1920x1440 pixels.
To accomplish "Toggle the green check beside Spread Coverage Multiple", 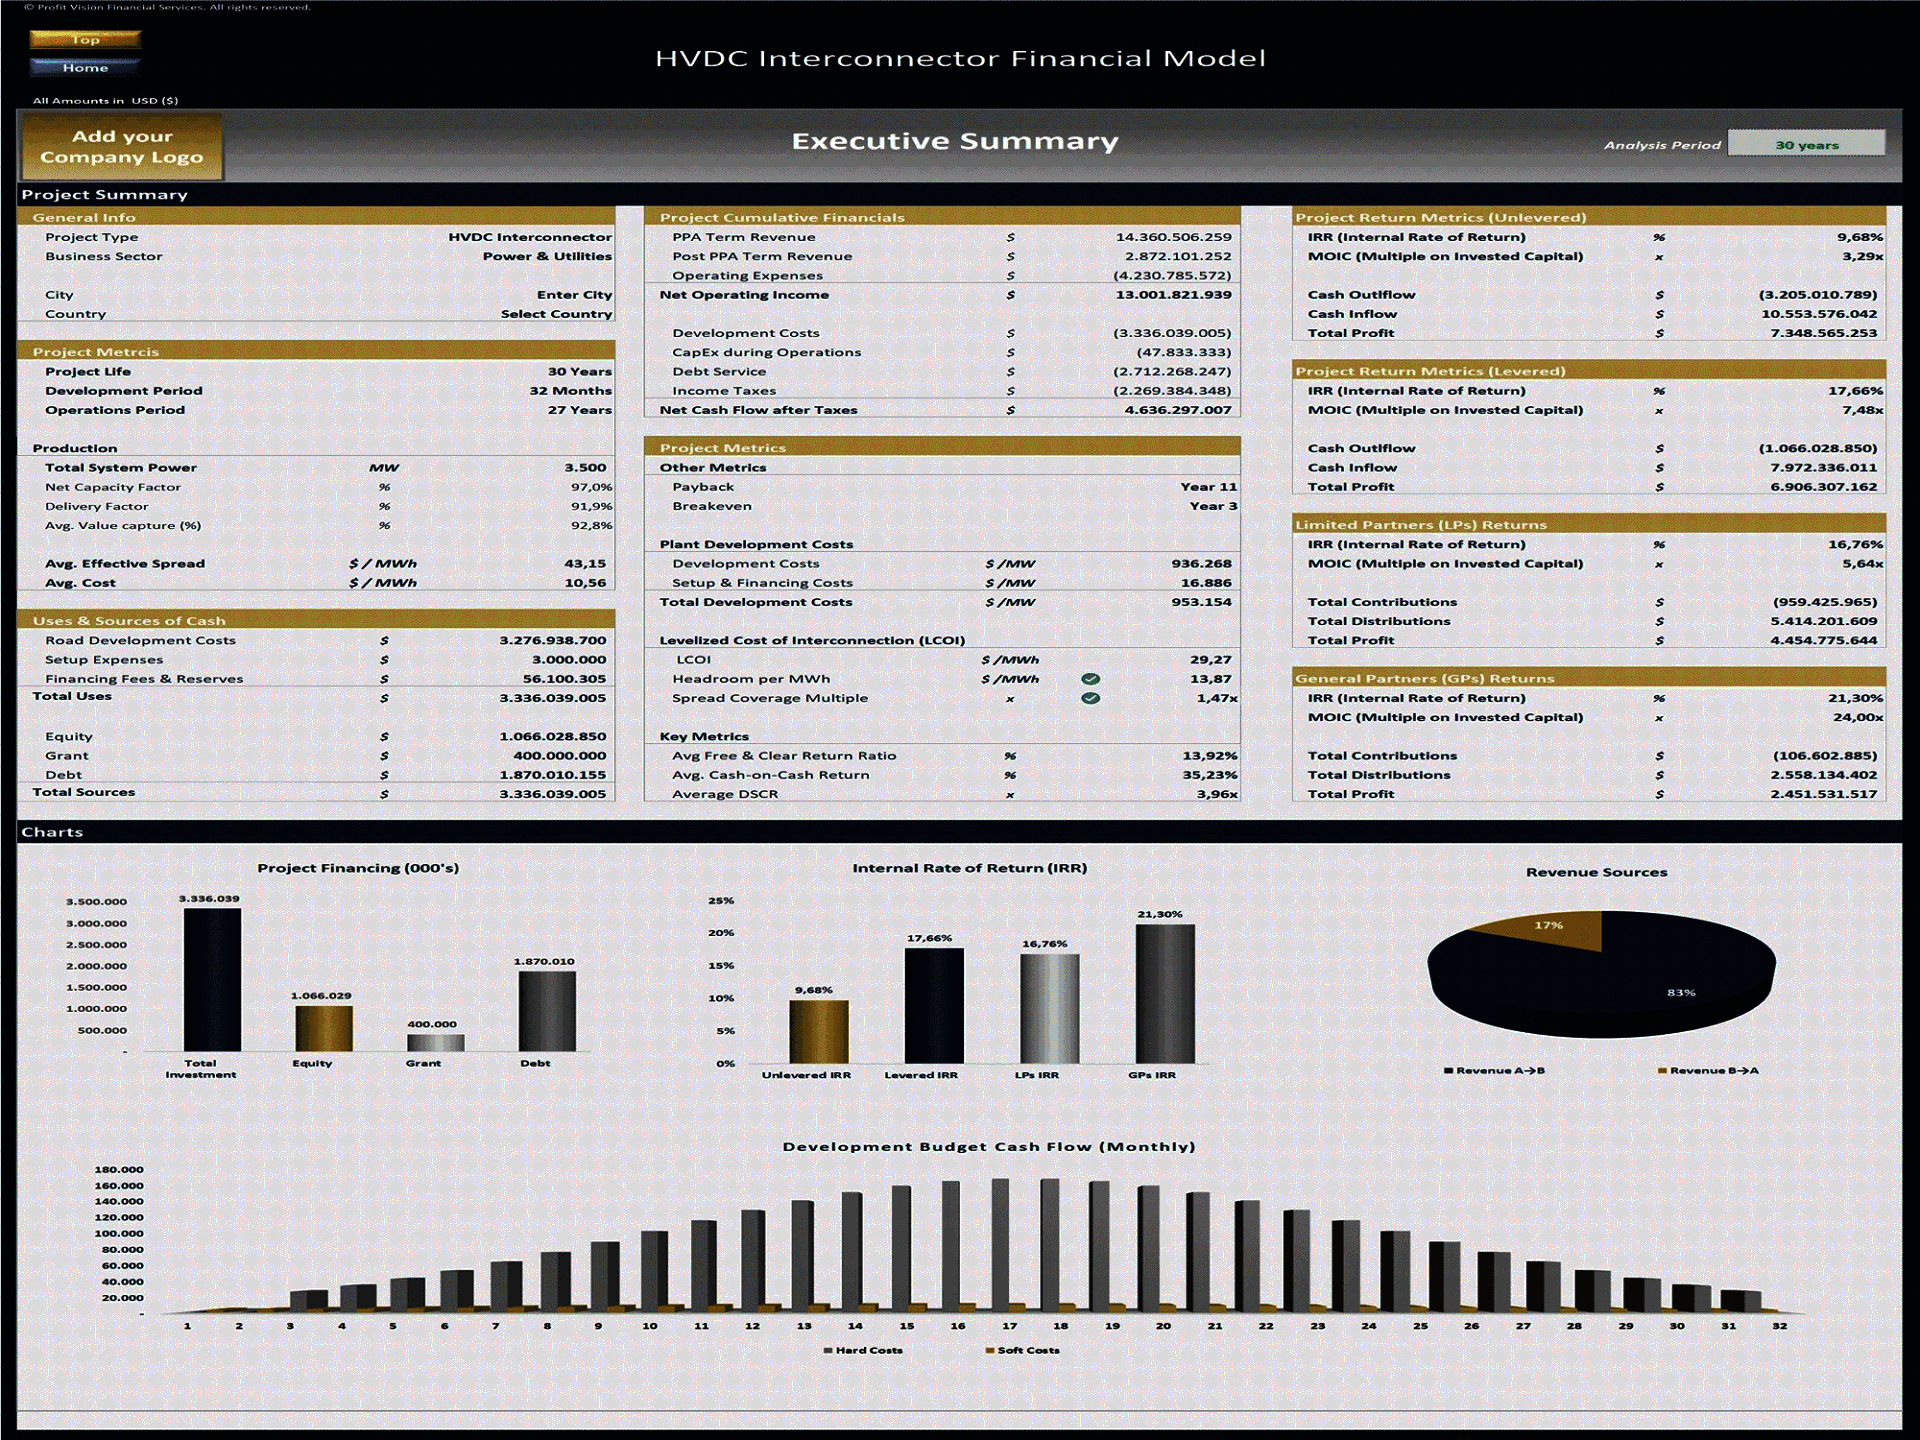I will (x=1089, y=698).
